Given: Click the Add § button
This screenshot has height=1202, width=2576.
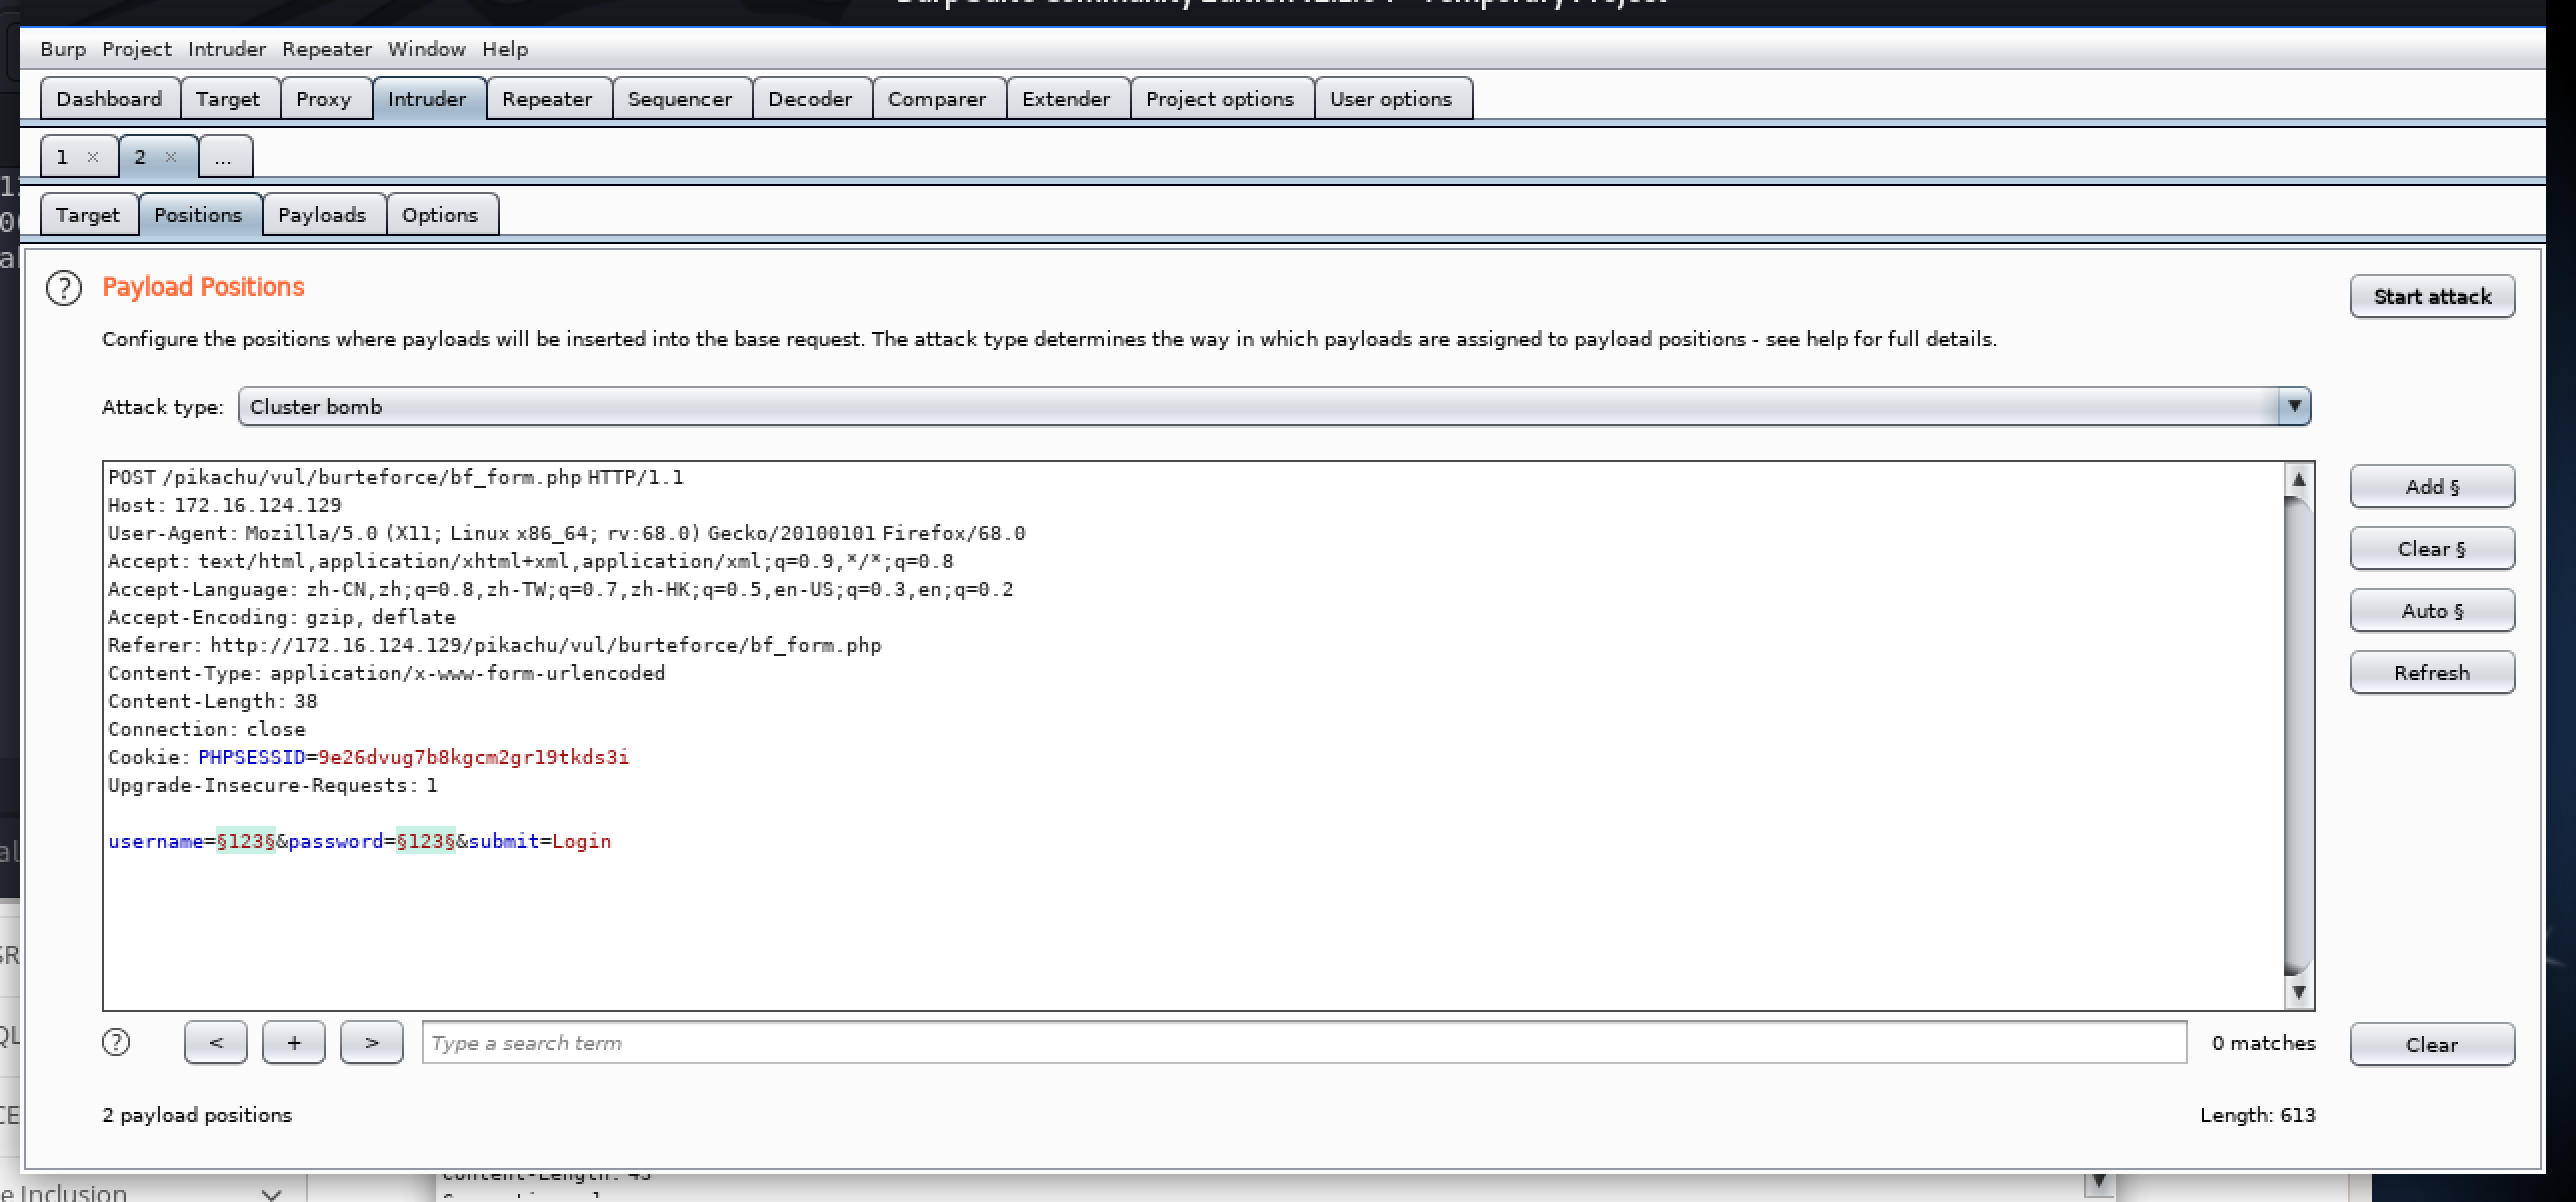Looking at the screenshot, I should coord(2431,487).
